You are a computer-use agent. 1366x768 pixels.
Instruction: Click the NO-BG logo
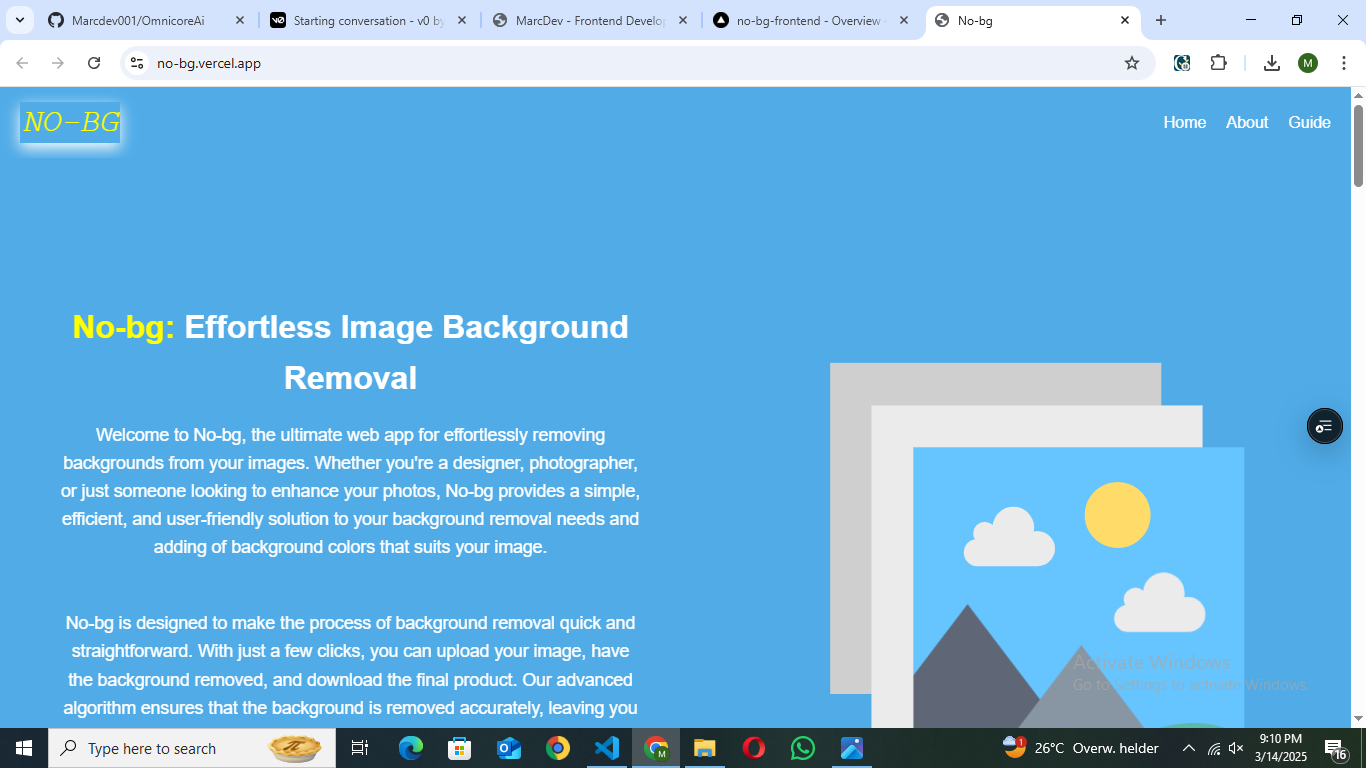point(70,123)
